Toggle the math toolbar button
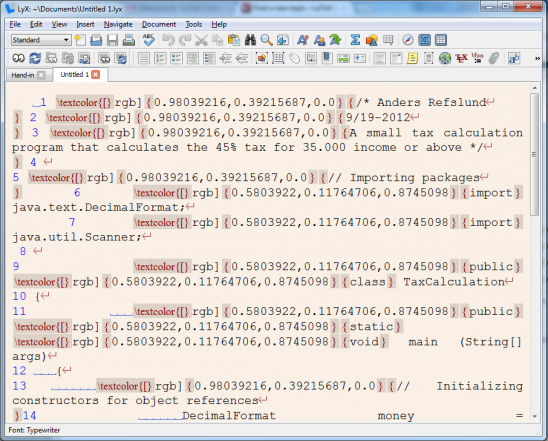The image size is (548, 441). pos(425,40)
